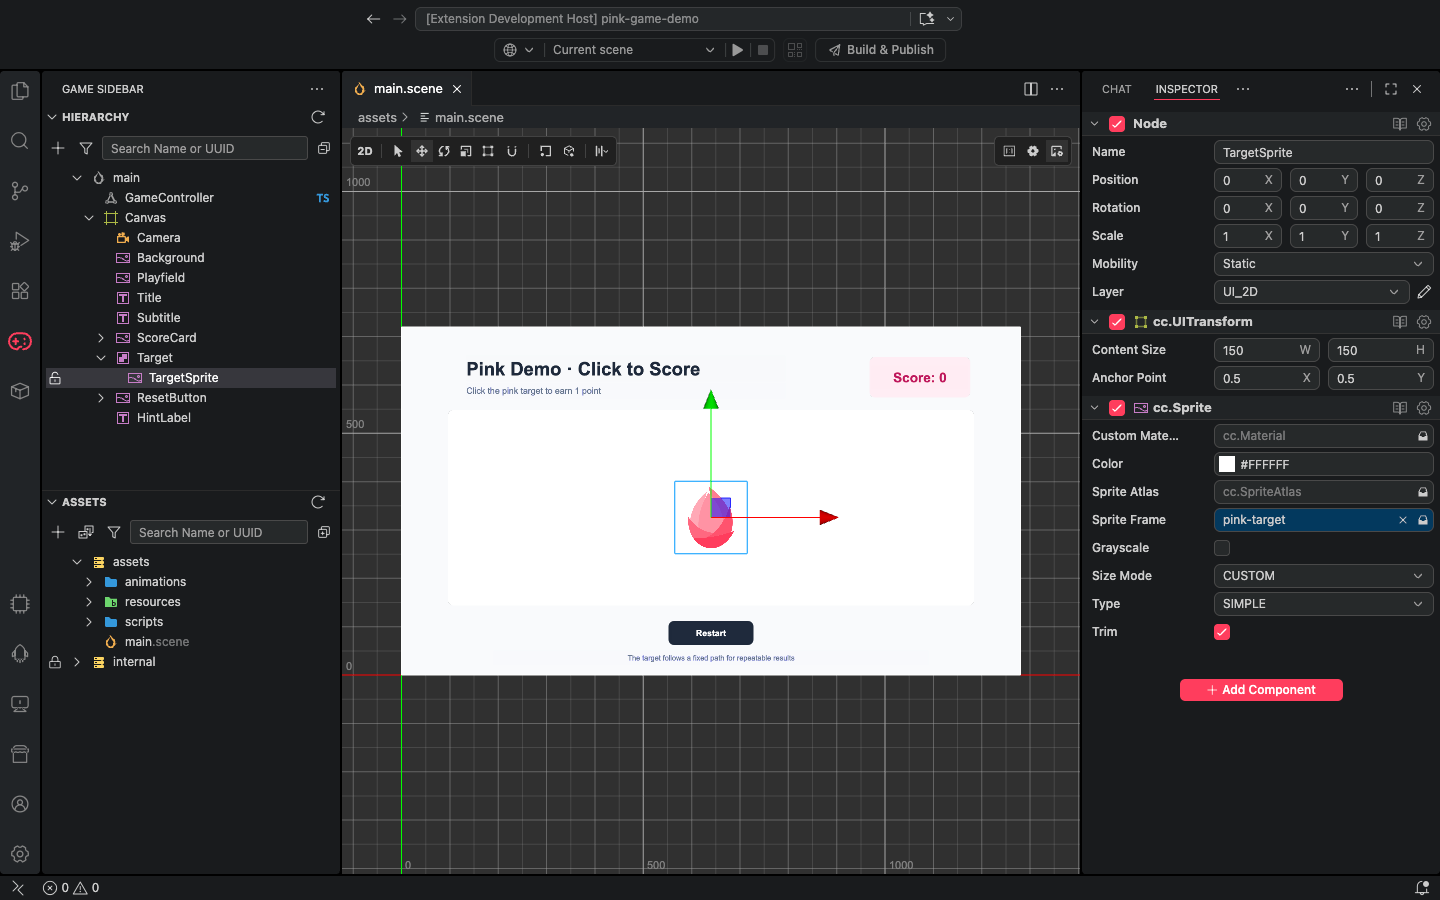
Task: Refresh the Hierarchy panel
Action: (318, 117)
